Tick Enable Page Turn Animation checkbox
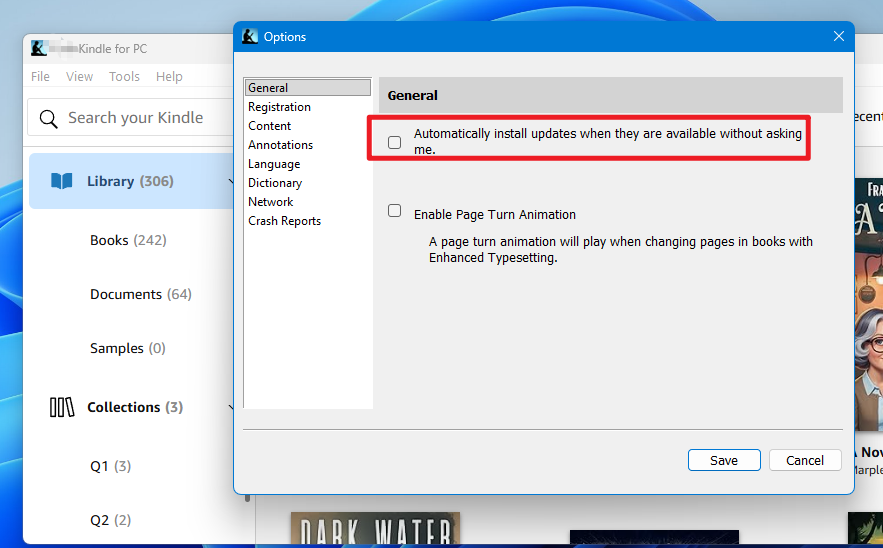 (x=395, y=211)
